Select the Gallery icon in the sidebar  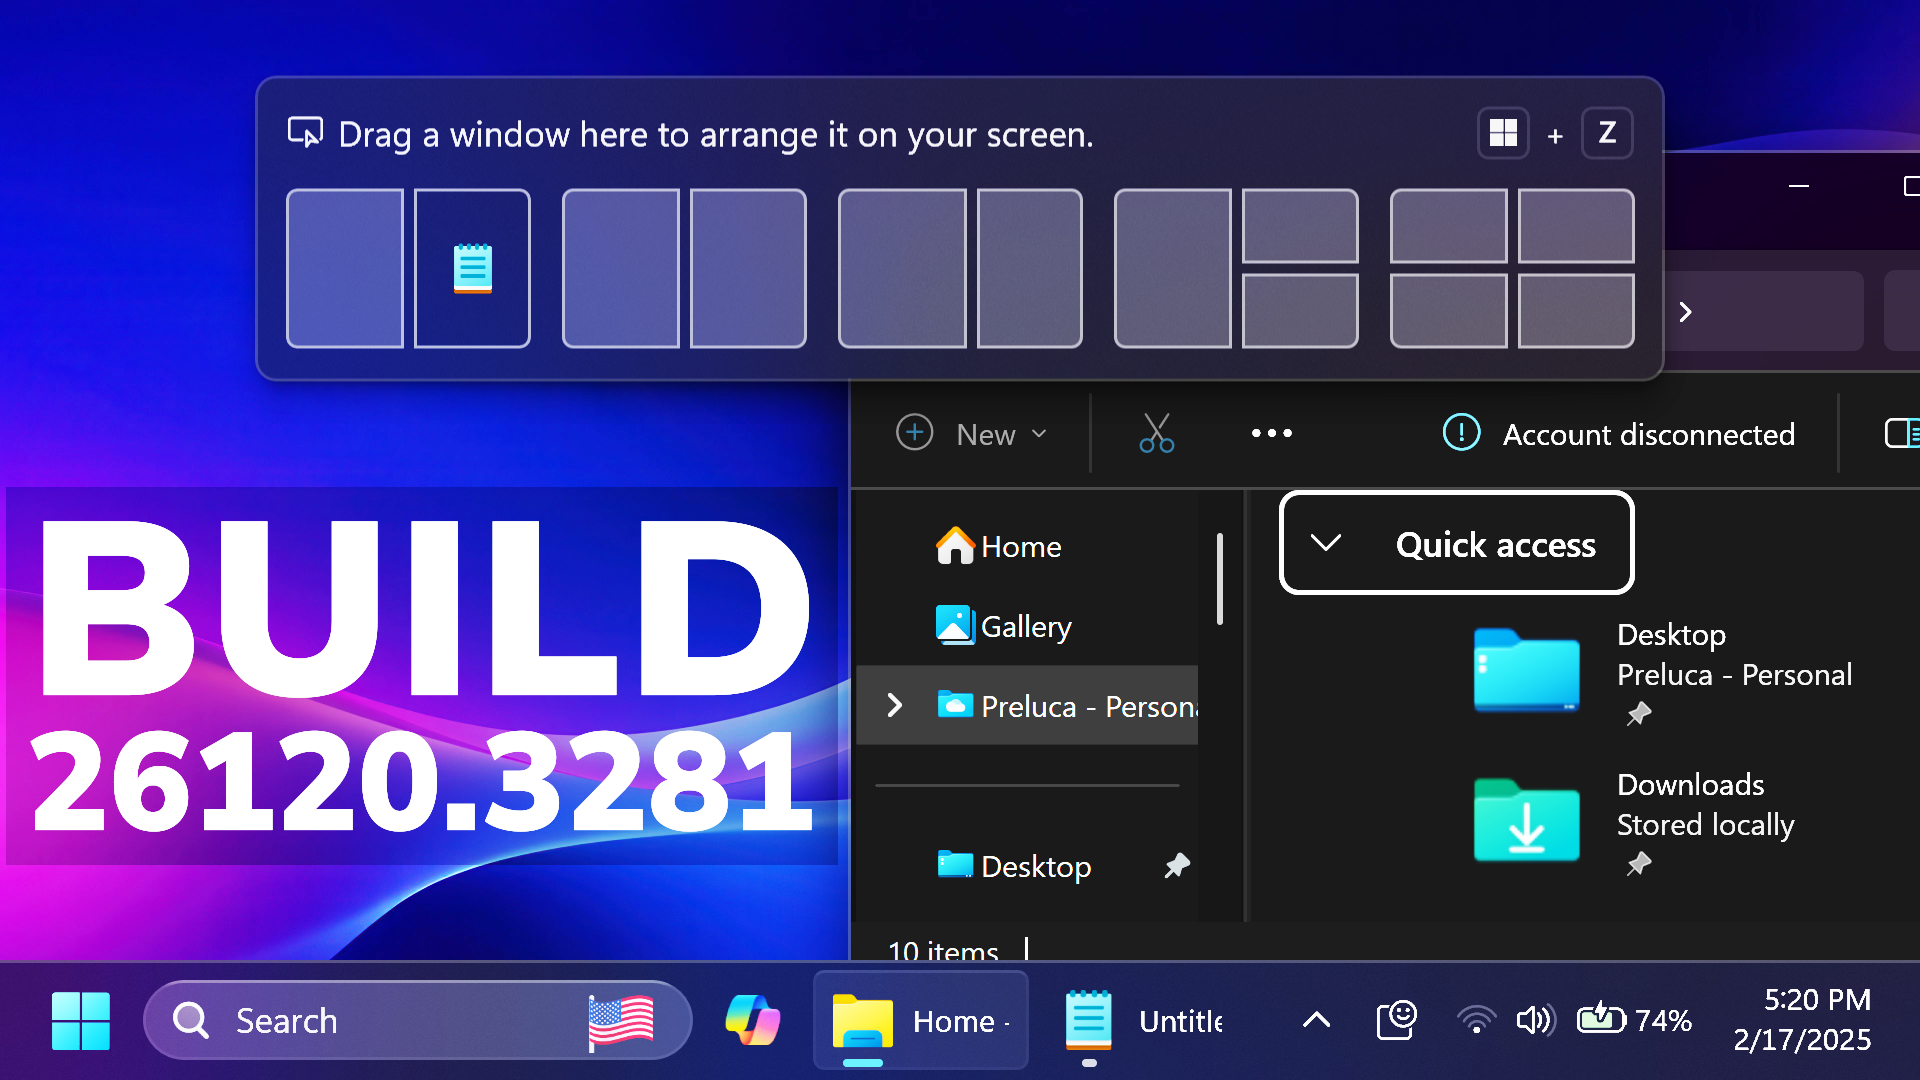(956, 625)
